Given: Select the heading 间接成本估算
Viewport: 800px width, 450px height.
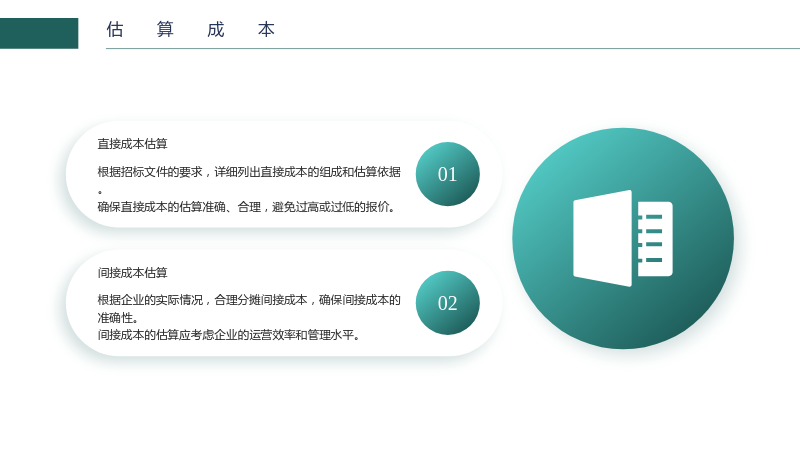Looking at the screenshot, I should click(133, 273).
